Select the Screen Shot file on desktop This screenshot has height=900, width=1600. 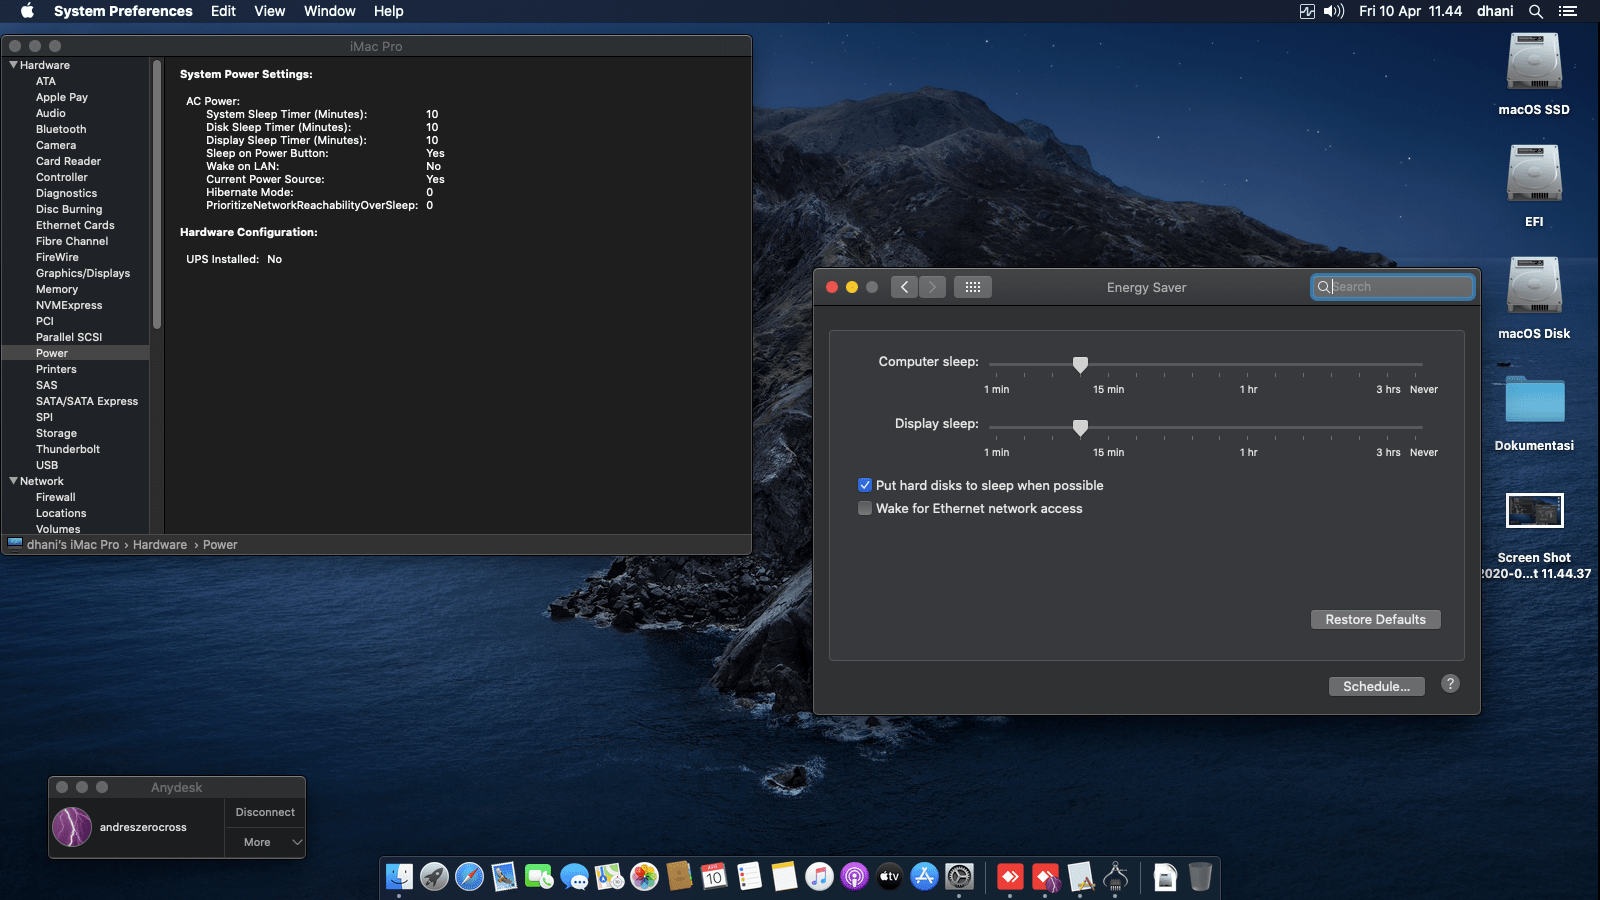[x=1534, y=511]
